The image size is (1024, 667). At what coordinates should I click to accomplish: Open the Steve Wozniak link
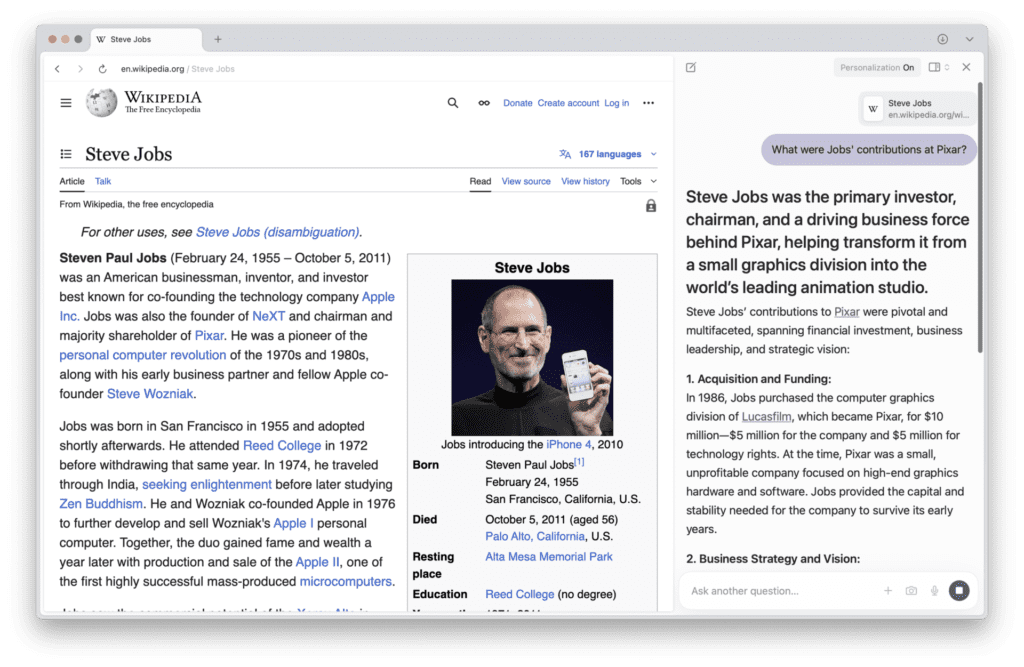(150, 394)
